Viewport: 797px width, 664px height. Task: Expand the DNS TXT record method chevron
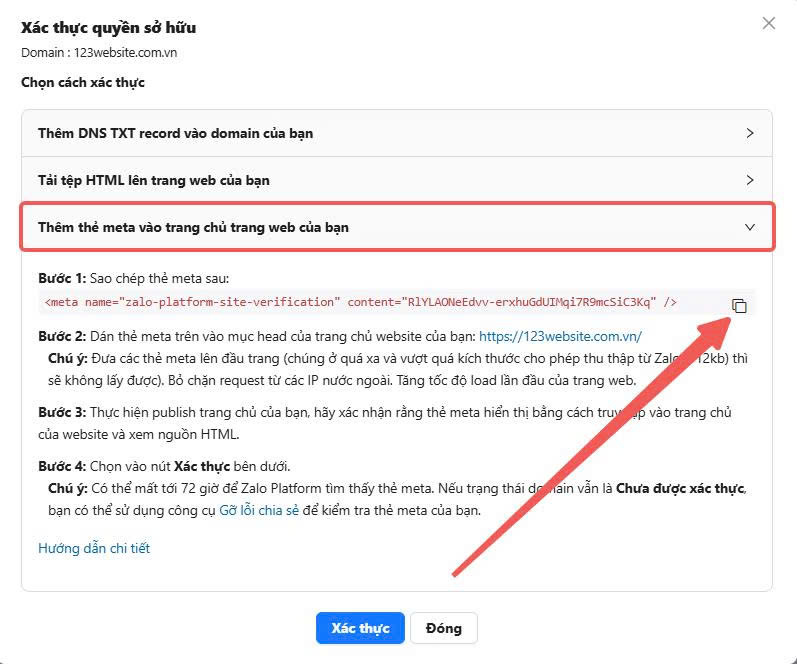coord(750,133)
